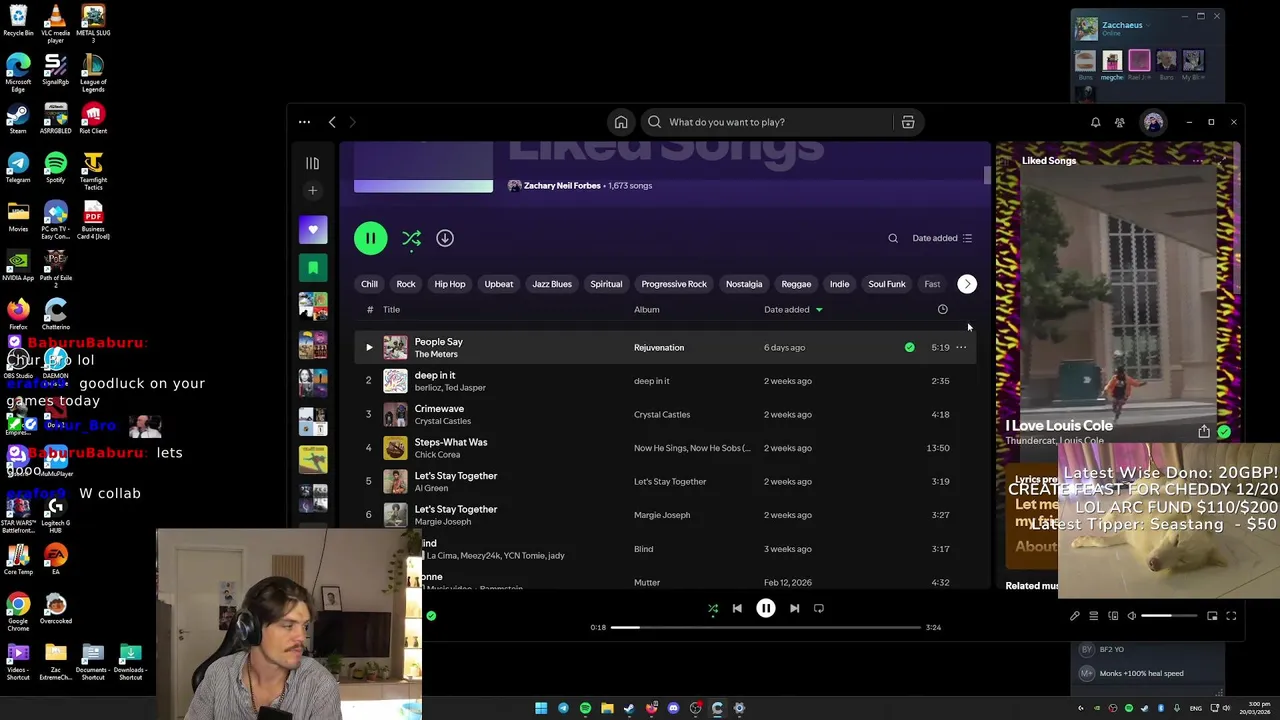Open Spotify notifications bell
This screenshot has height=720, width=1280.
point(1095,122)
